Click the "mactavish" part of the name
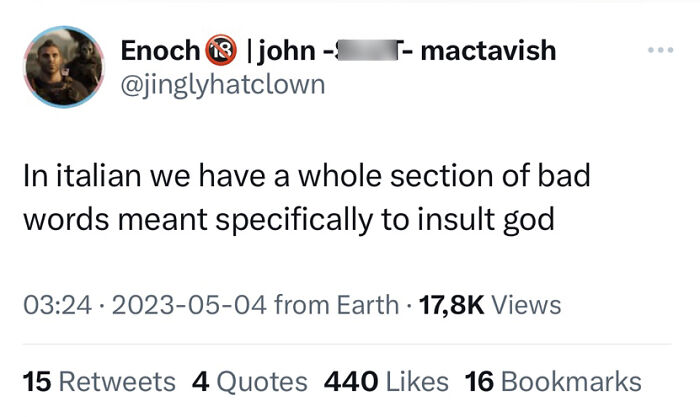Screen dimensions: 700x417 coord(489,50)
